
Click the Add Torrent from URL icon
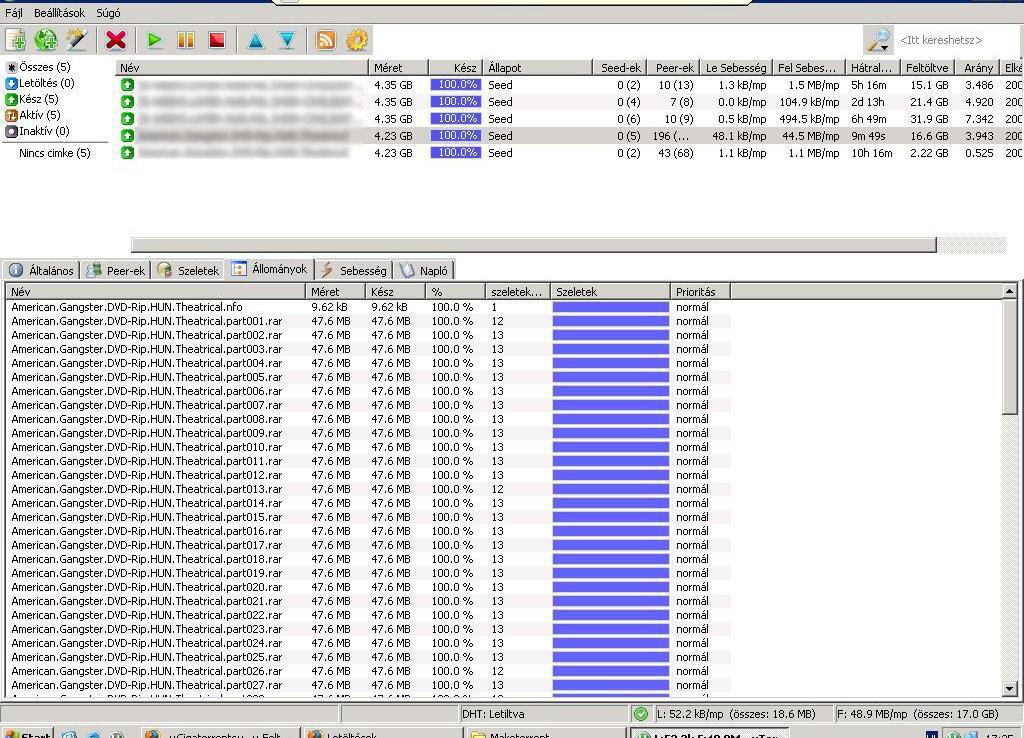[46, 40]
